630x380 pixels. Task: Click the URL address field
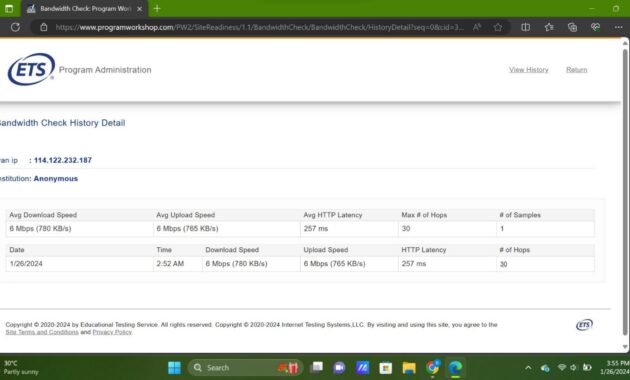click(x=259, y=27)
